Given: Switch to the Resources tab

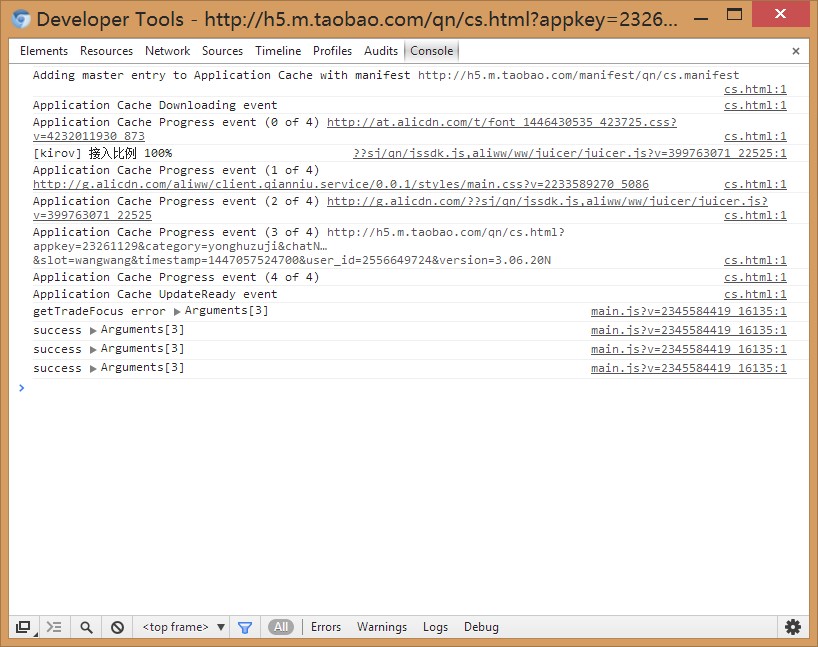Looking at the screenshot, I should (106, 51).
